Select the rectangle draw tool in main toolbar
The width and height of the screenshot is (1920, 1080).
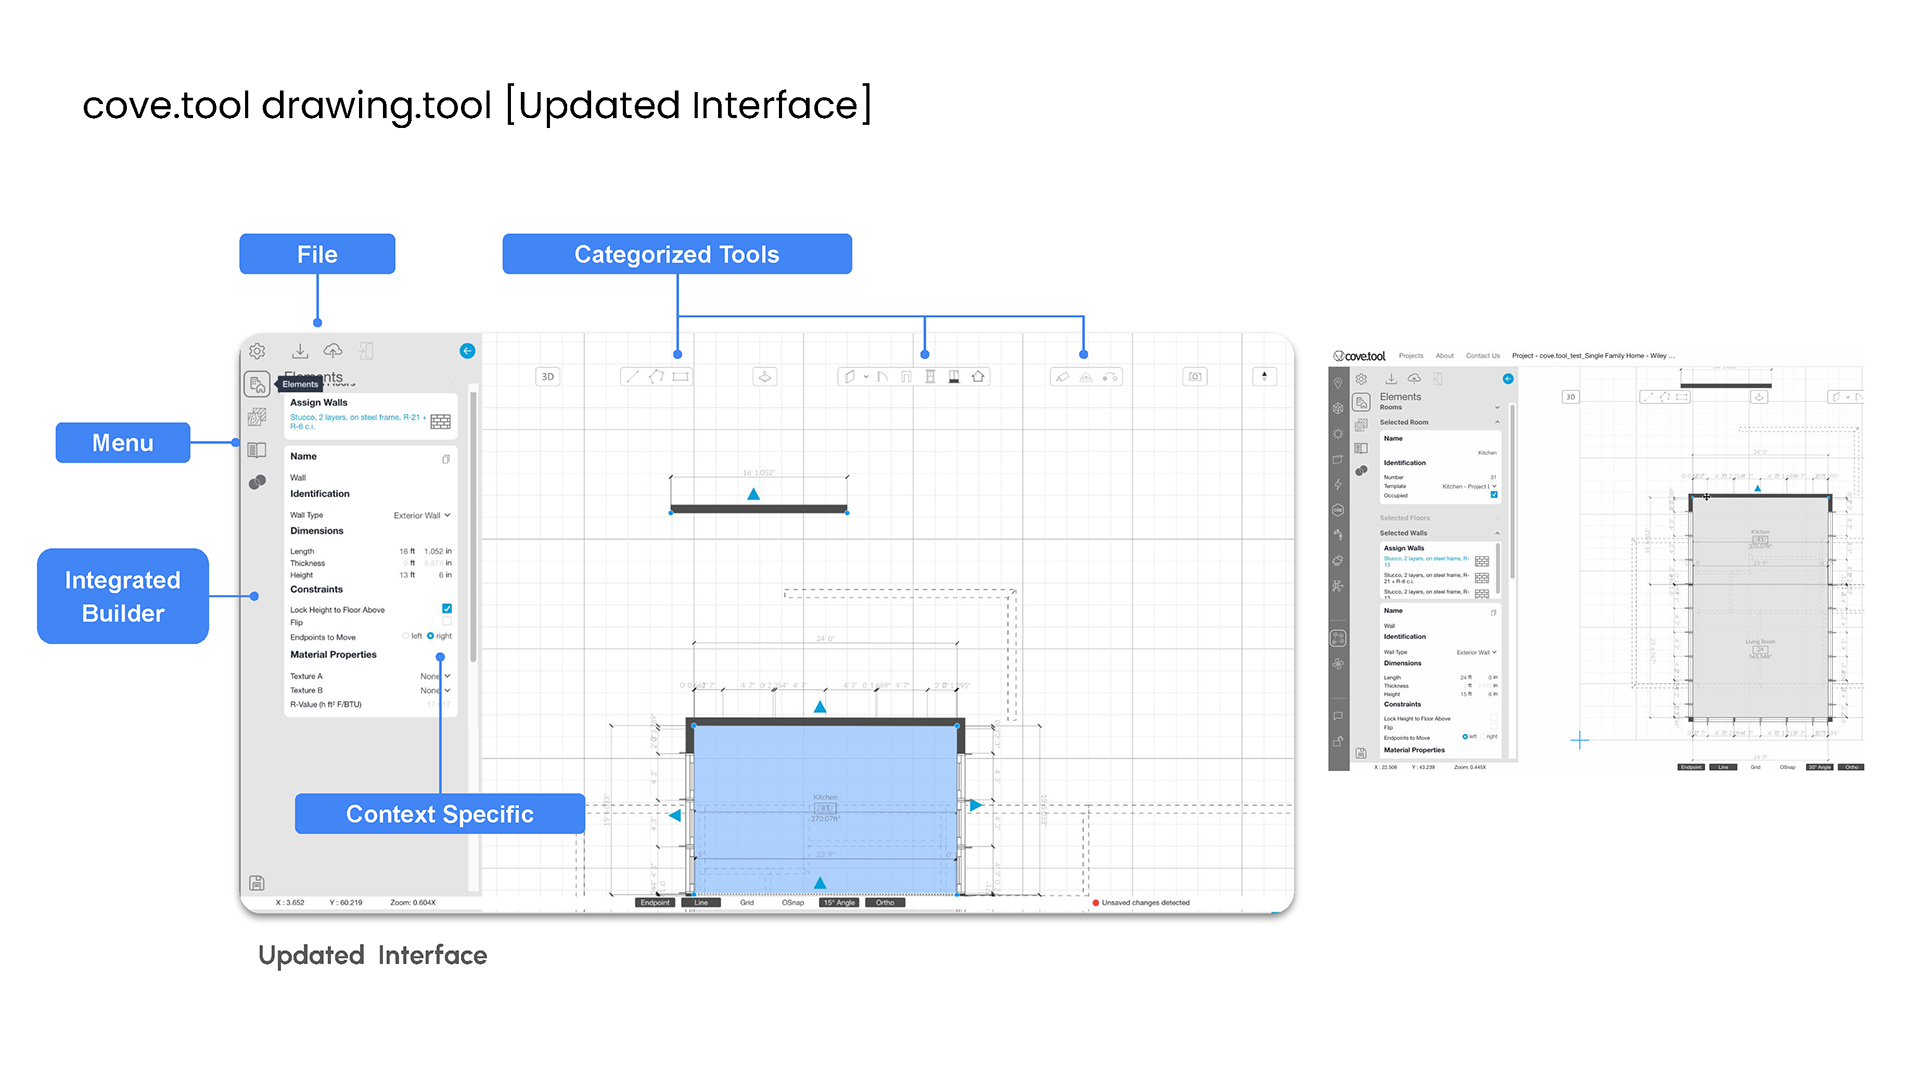pos(681,377)
